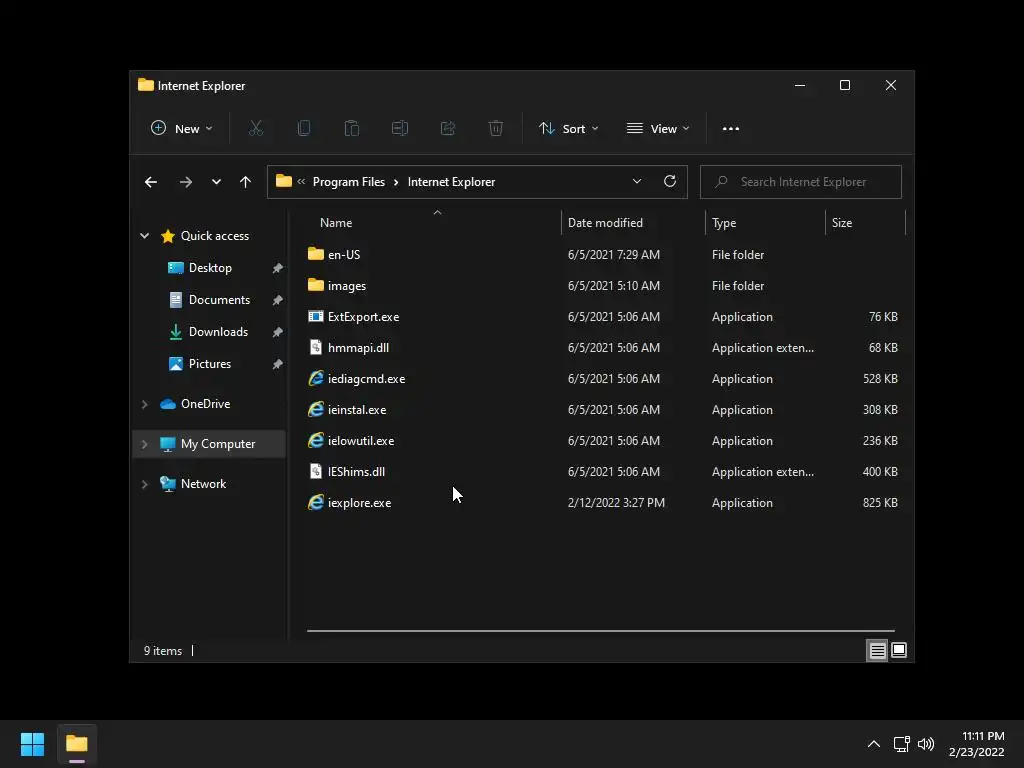Select Network in navigation pane
This screenshot has width=1024, height=768.
[x=203, y=484]
